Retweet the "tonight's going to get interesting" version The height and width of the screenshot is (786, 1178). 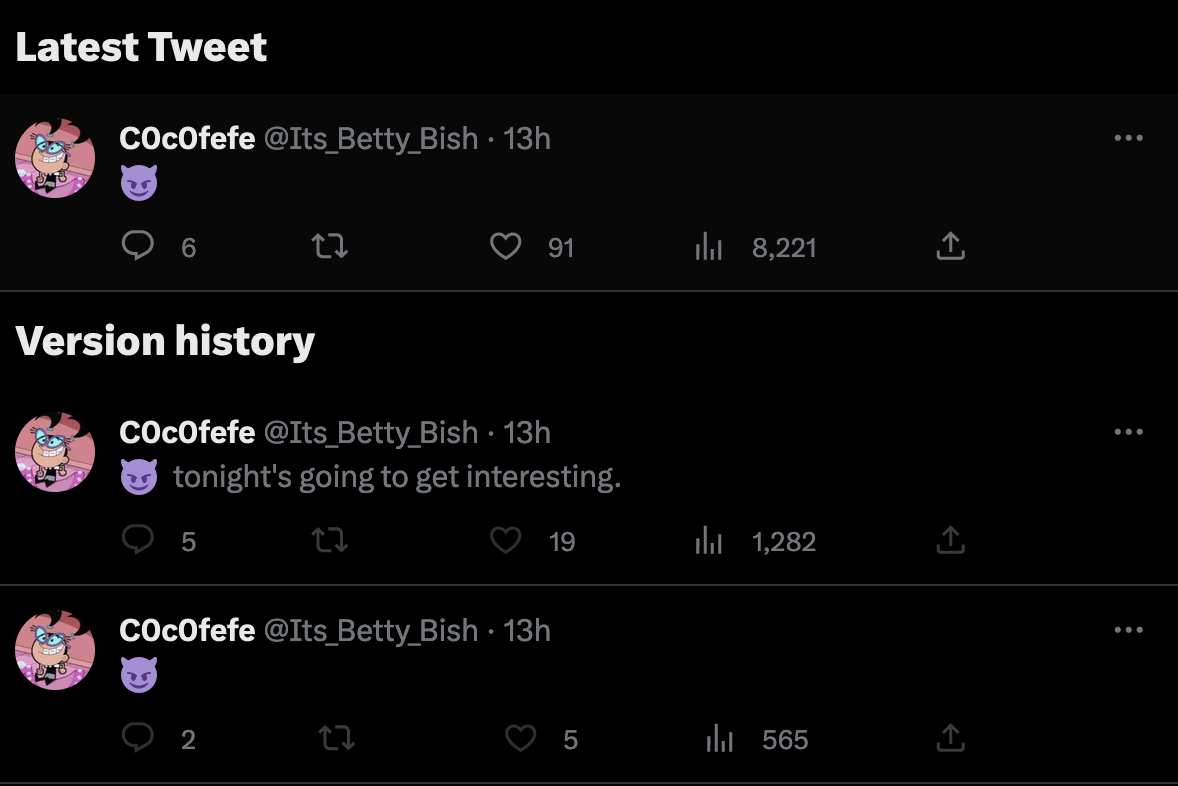[330, 540]
